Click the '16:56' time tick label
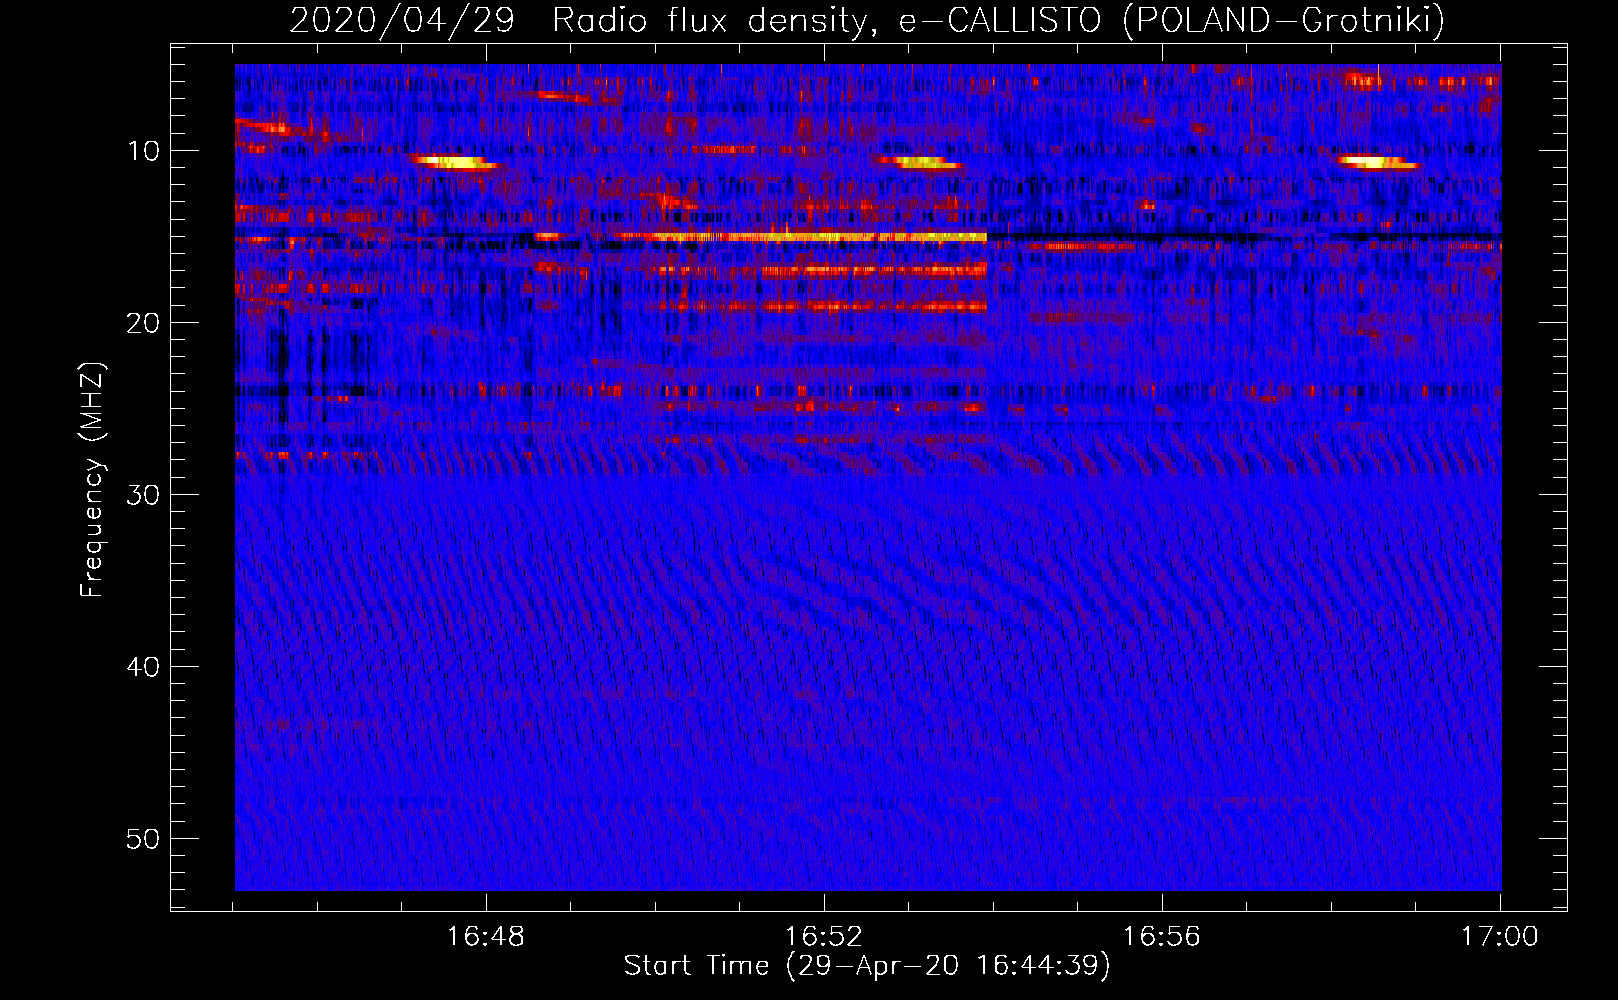The image size is (1618, 1000). point(1162,937)
